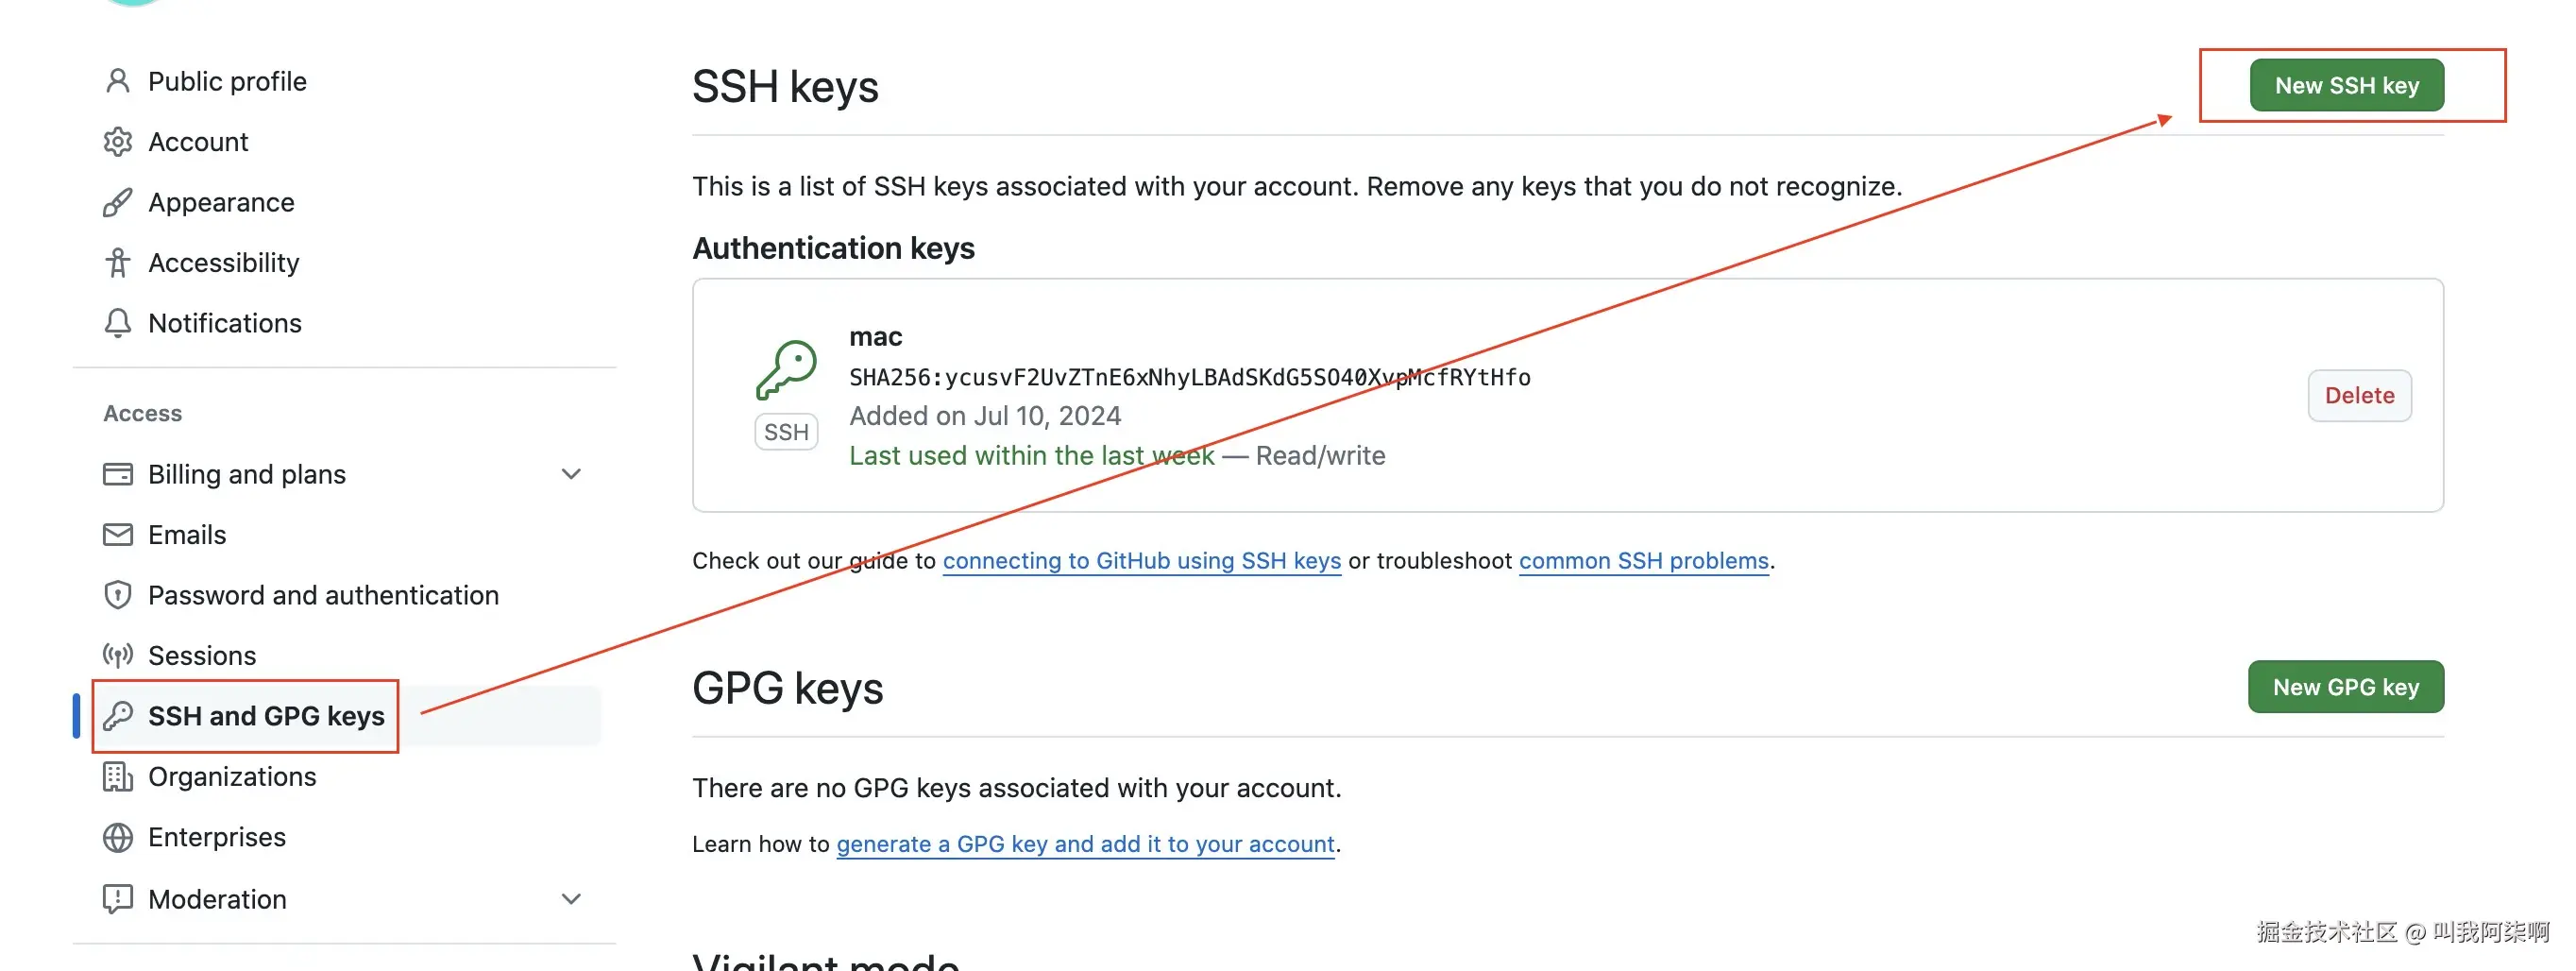Click the Enterprises globe icon

tap(118, 838)
